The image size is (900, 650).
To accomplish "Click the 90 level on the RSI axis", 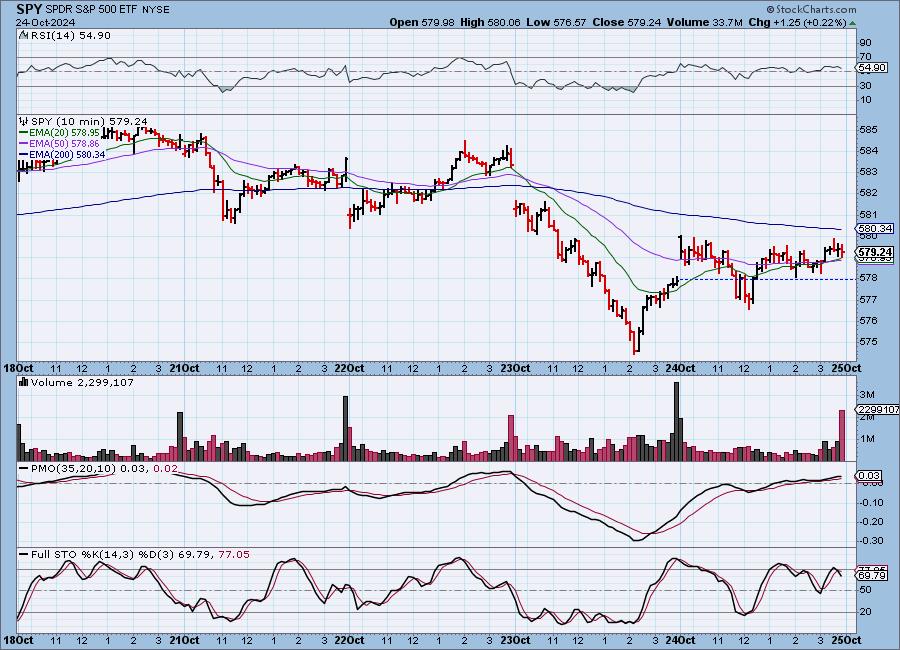I will (865, 43).
